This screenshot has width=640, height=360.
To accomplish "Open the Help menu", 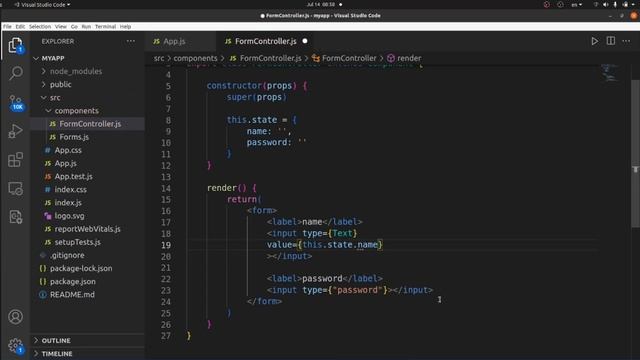I will (x=126, y=27).
